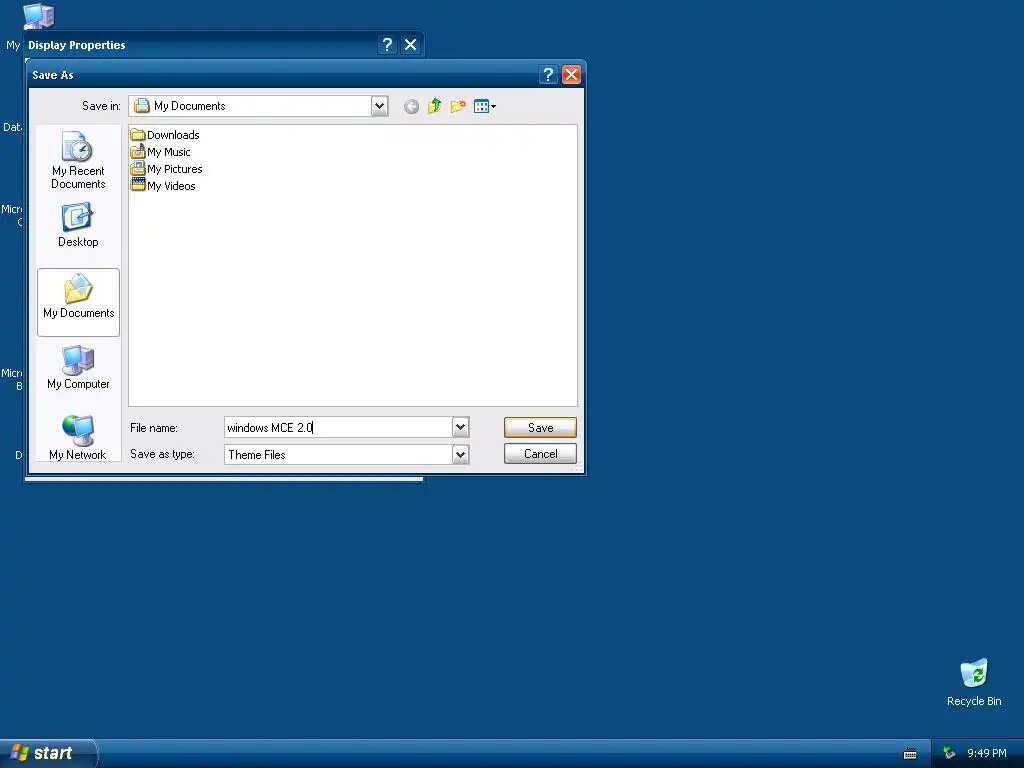The height and width of the screenshot is (768, 1024).
Task: Click the taskbar on-screen keyboard icon
Action: [x=910, y=754]
